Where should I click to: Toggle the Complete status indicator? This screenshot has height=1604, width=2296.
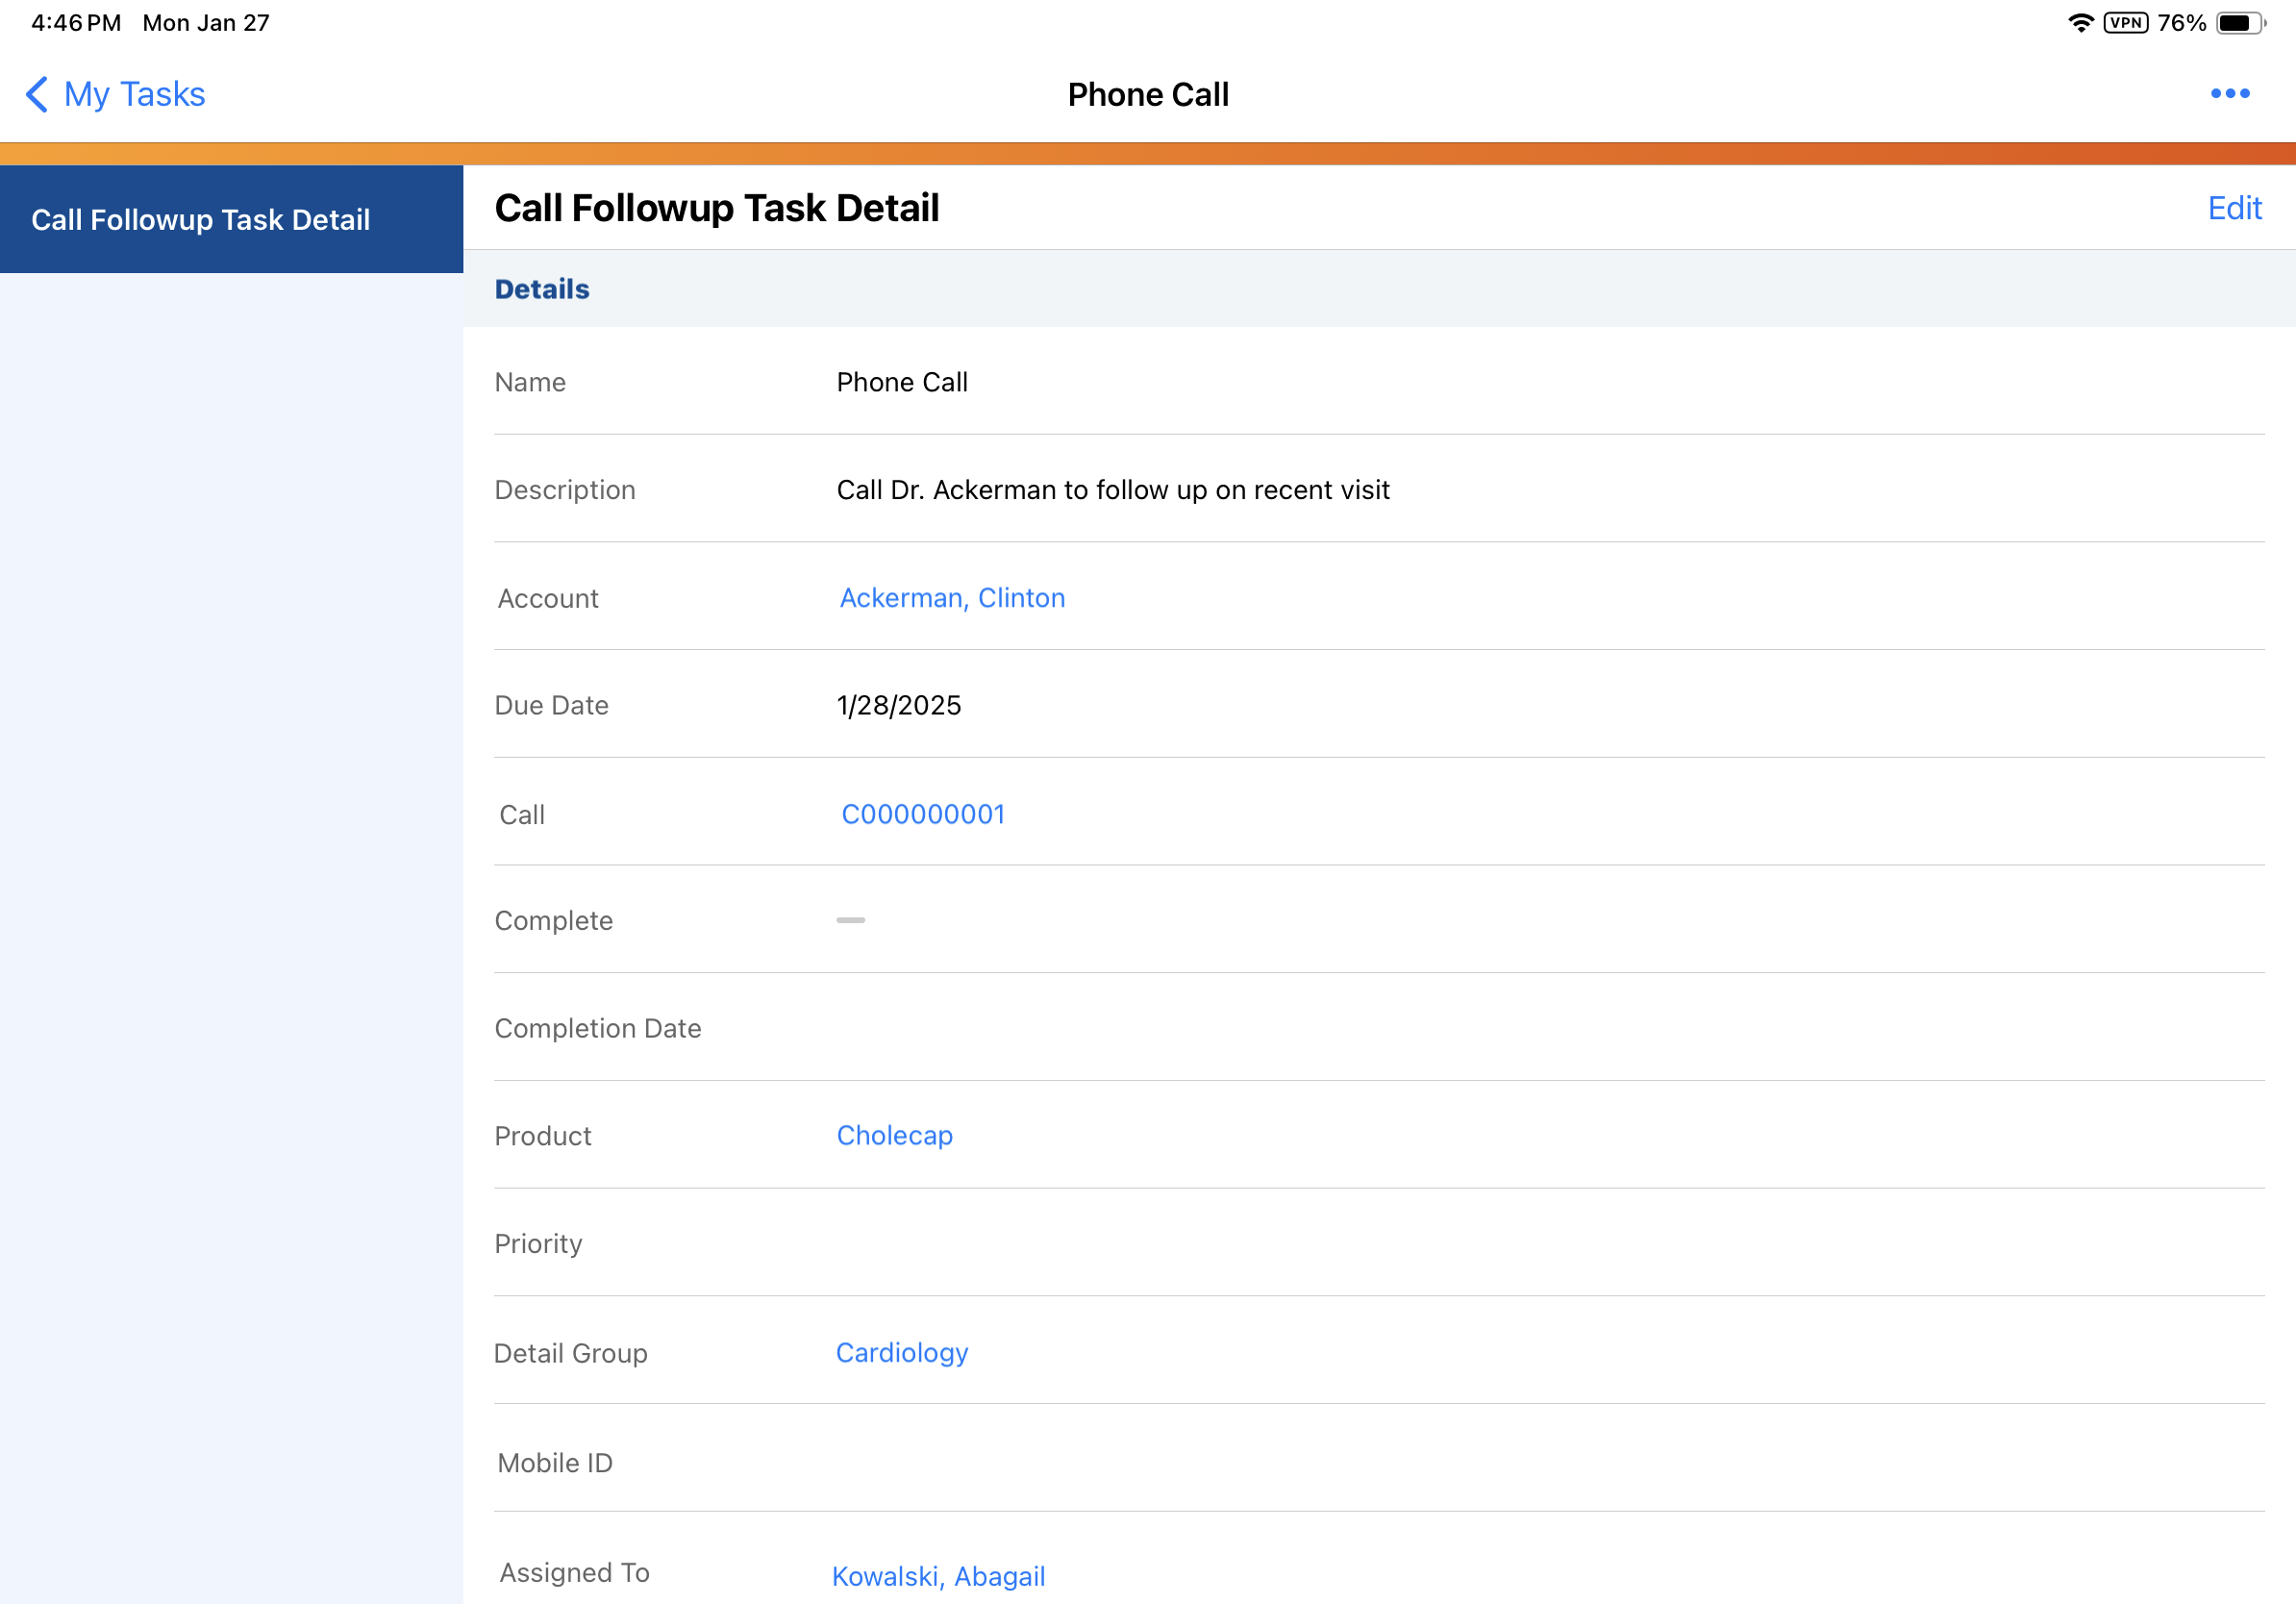pyautogui.click(x=850, y=920)
